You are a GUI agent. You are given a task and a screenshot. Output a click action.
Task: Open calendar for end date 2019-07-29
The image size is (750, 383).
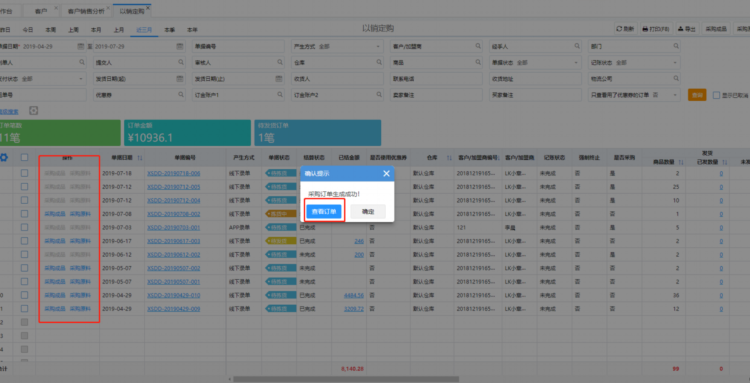click(179, 46)
